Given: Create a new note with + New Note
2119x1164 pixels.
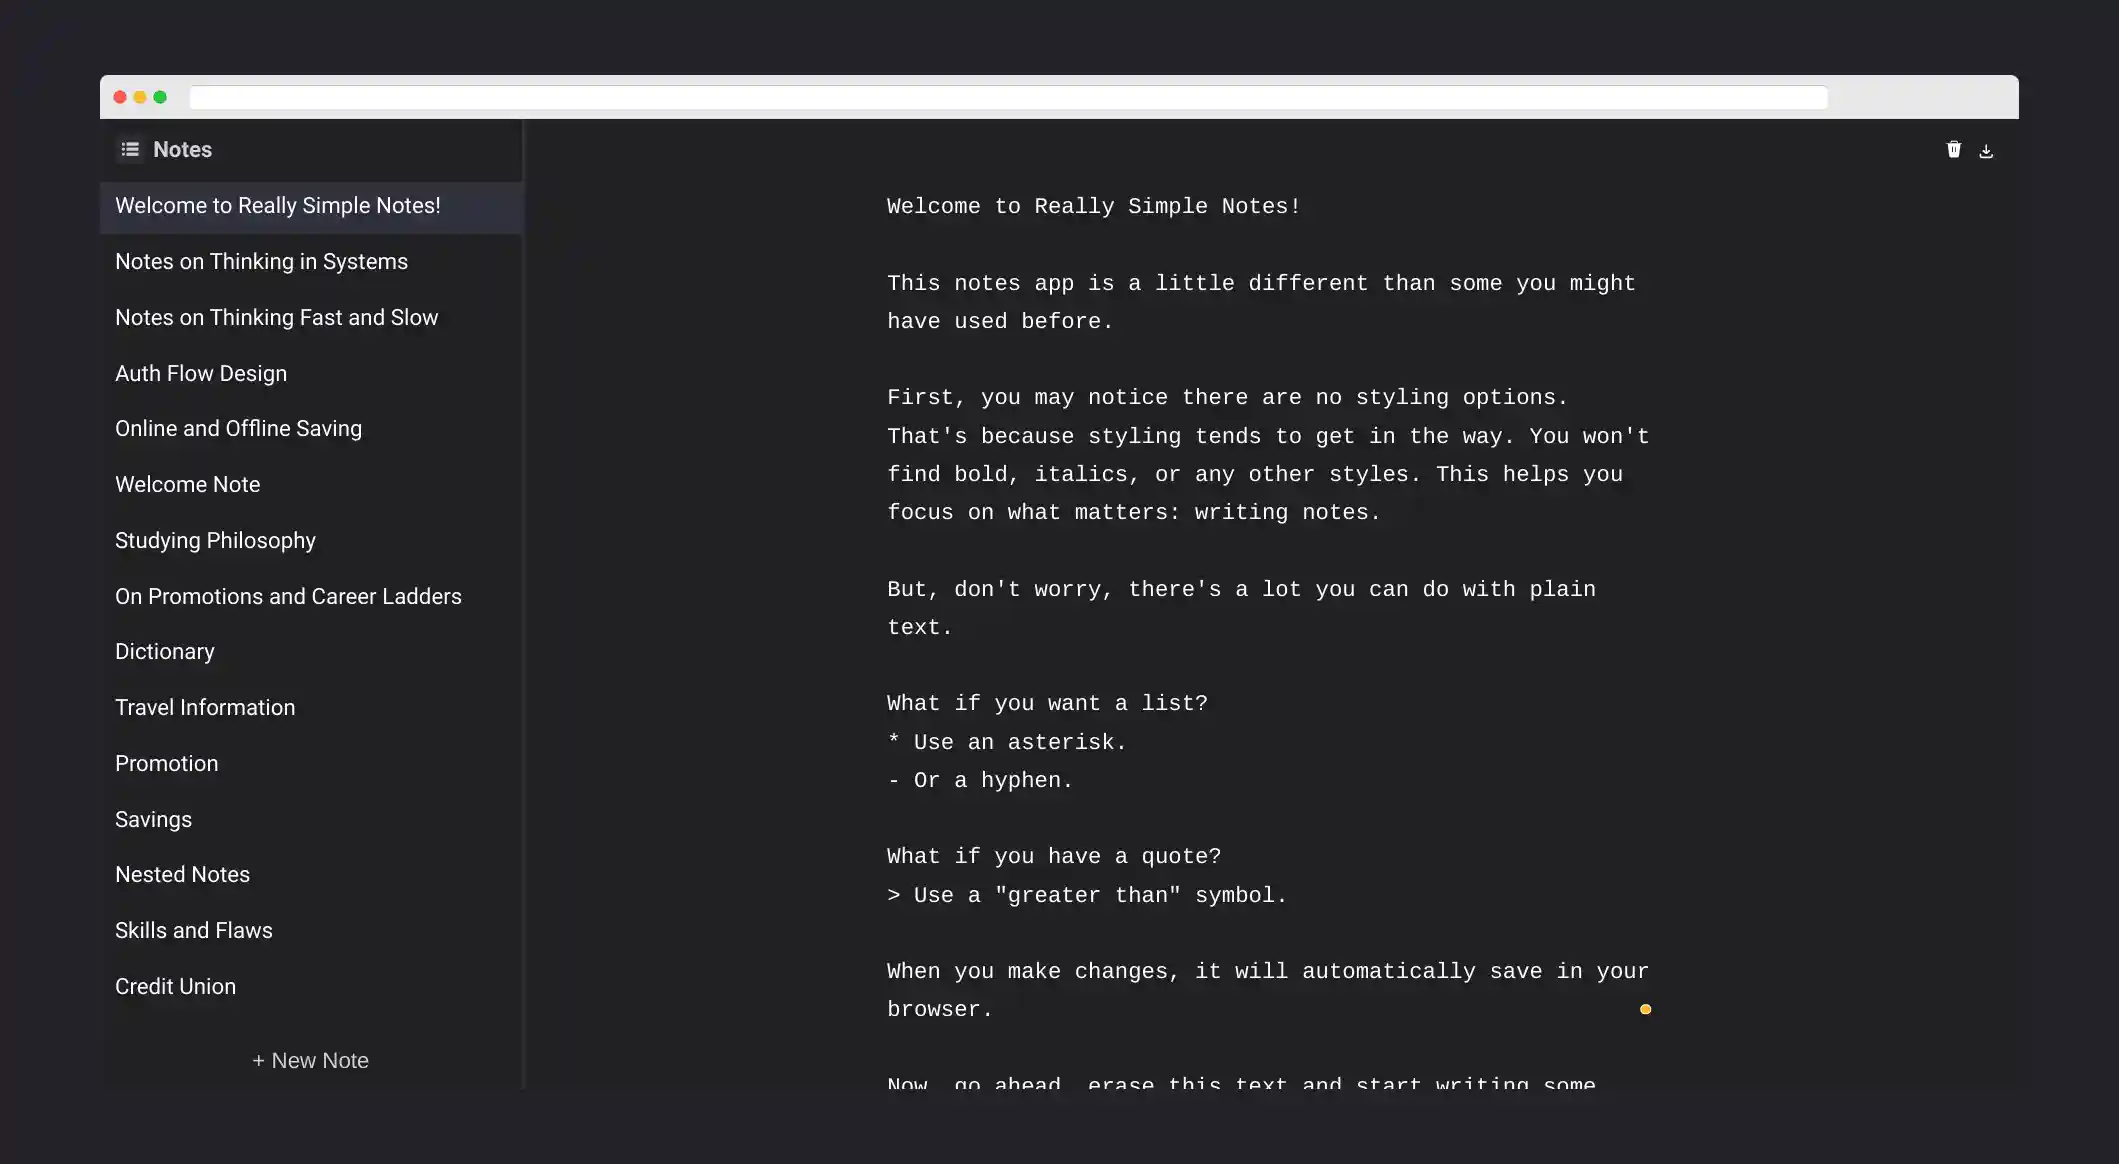Looking at the screenshot, I should (x=310, y=1060).
